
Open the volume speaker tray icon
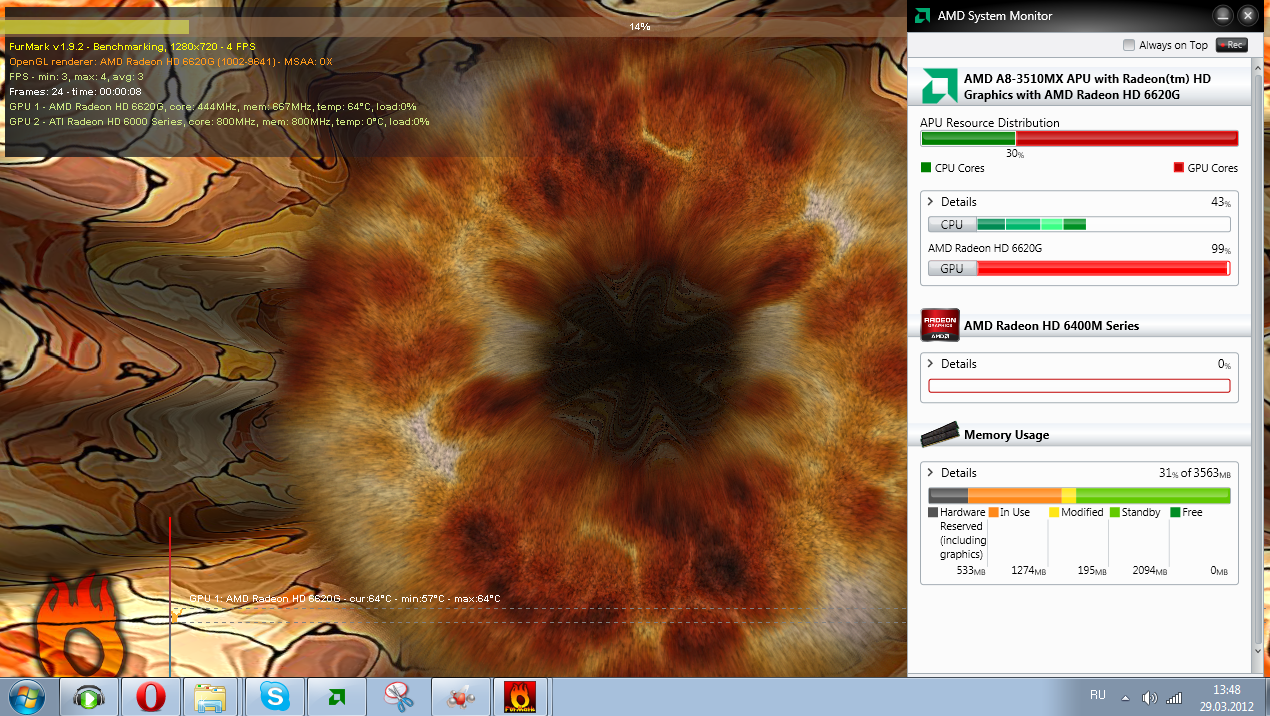1150,697
